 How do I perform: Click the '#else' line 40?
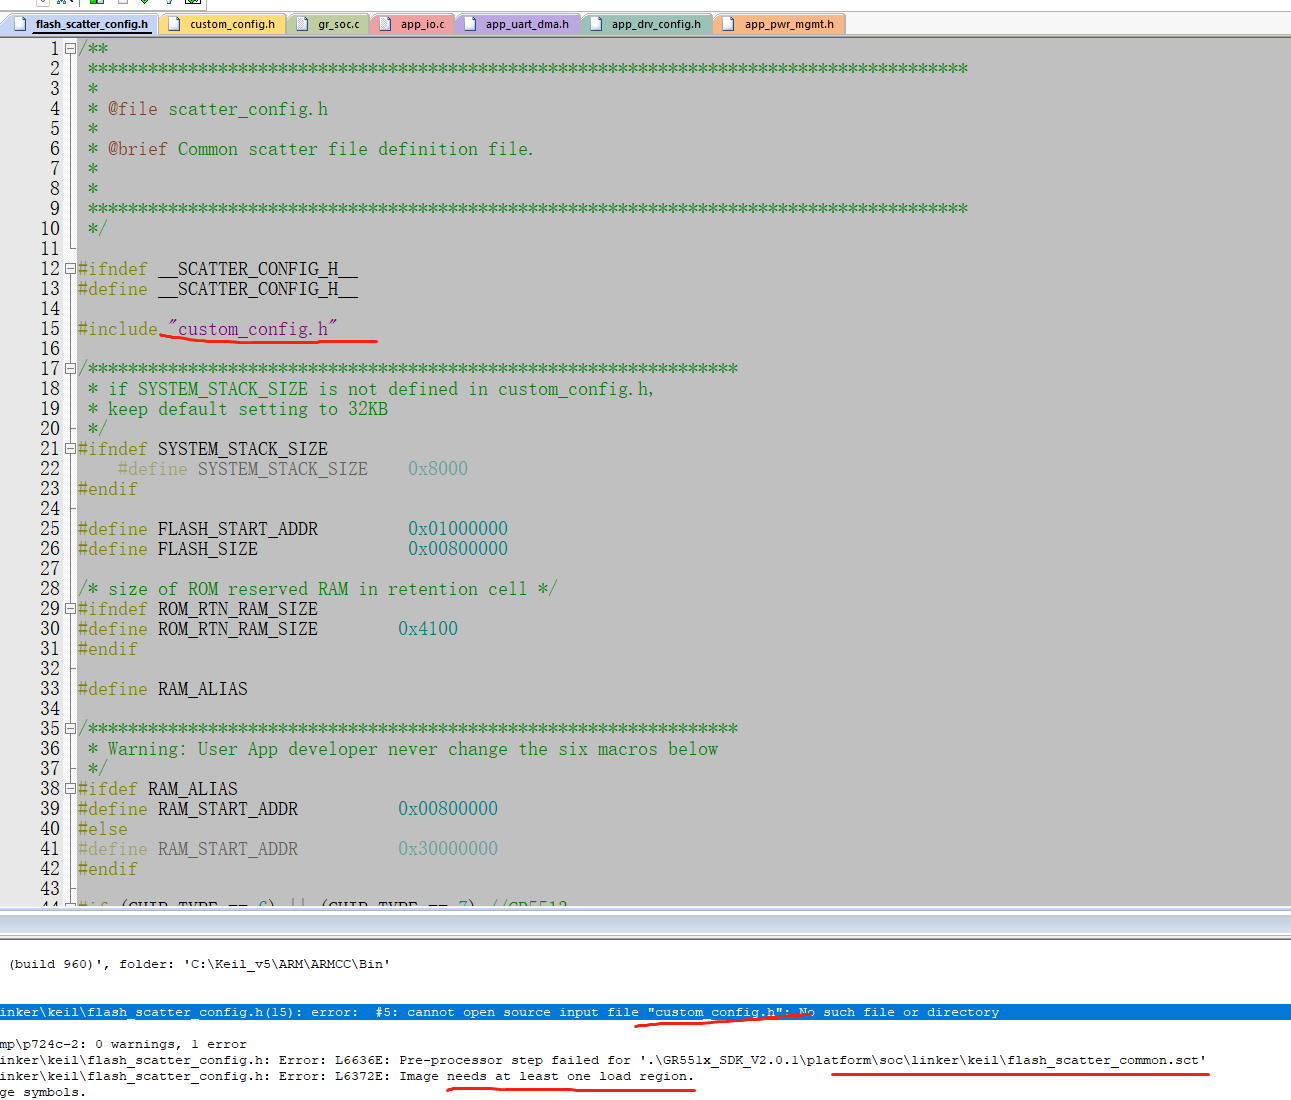103,828
